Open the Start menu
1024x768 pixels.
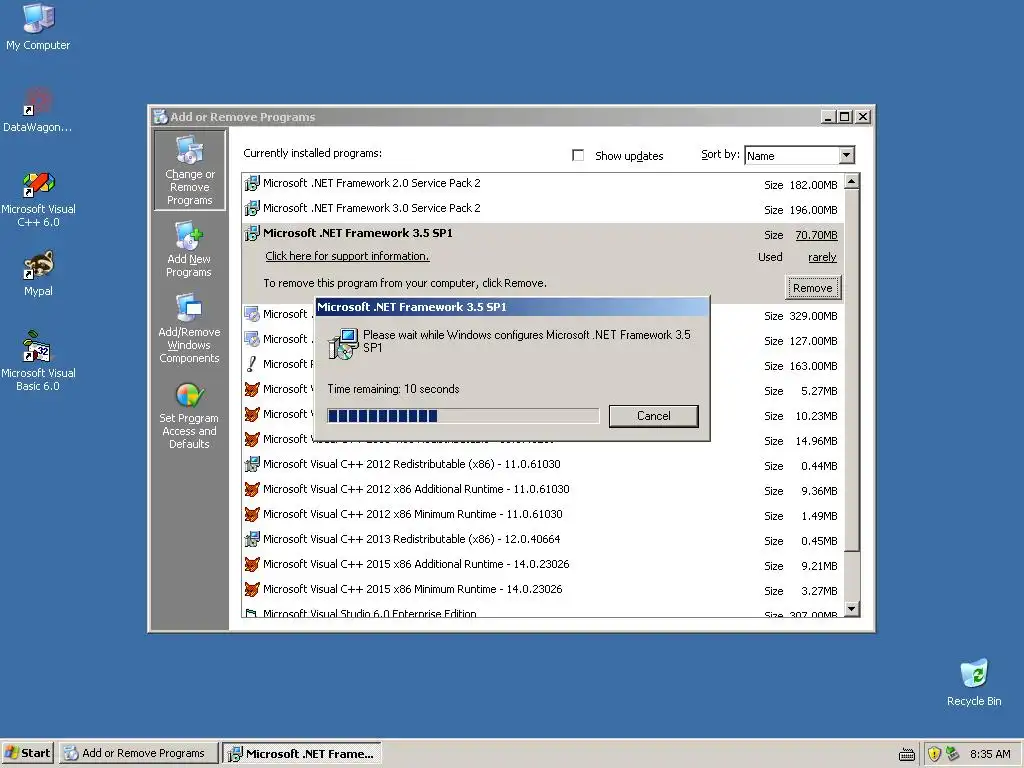coord(27,753)
